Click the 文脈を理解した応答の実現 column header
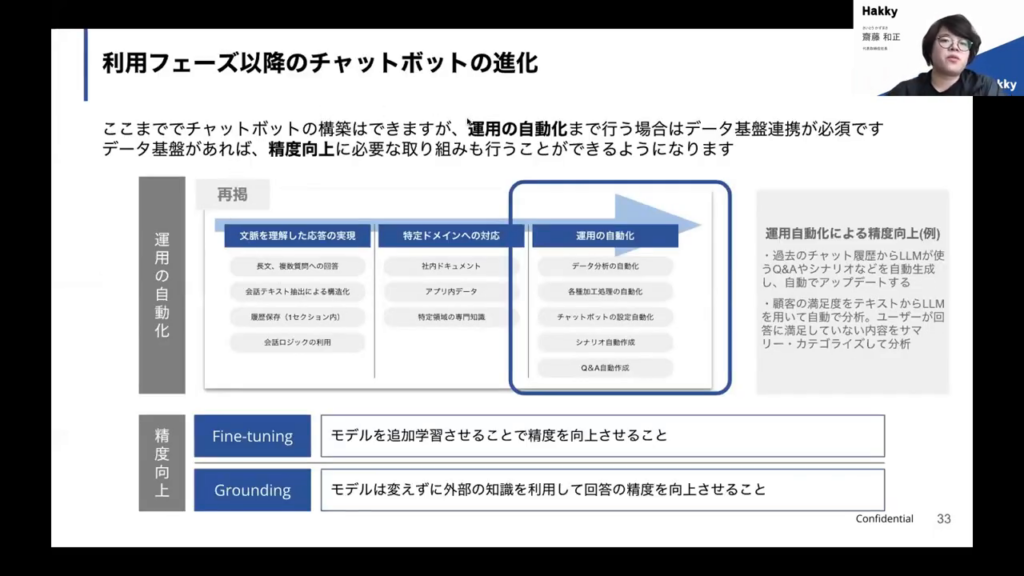The image size is (1024, 576). [x=297, y=236]
